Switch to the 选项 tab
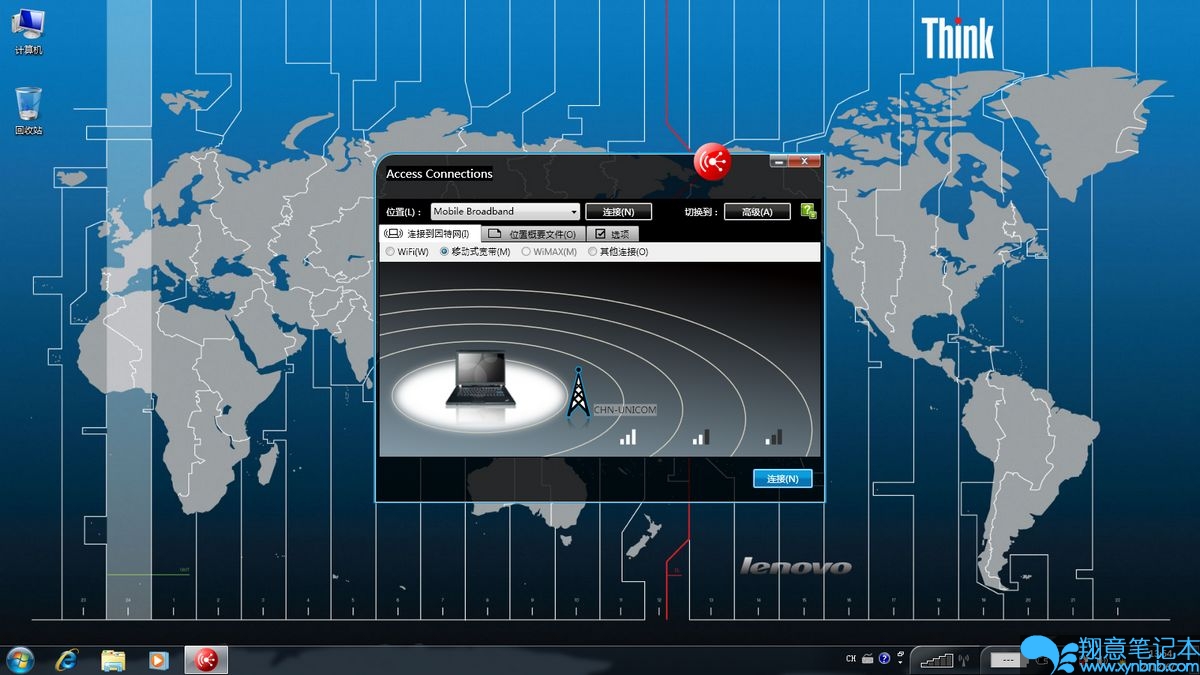 click(612, 233)
